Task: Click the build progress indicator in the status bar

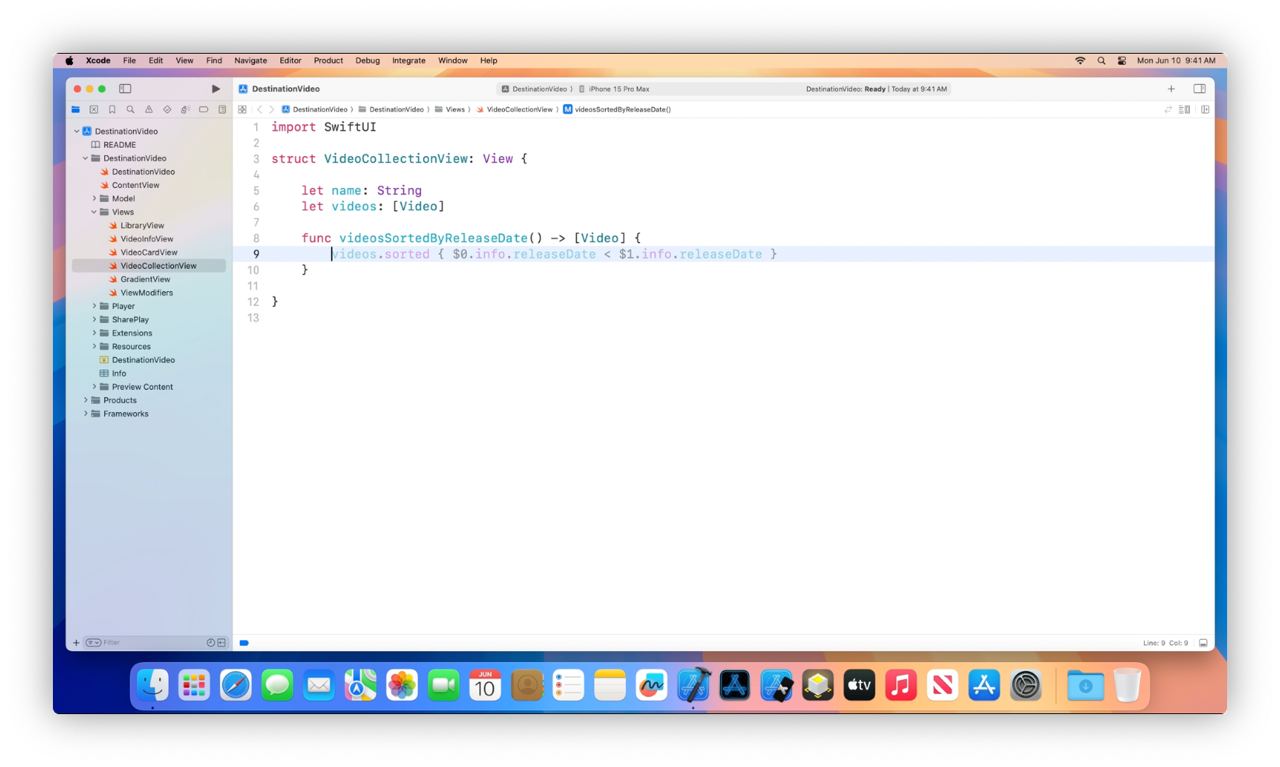Action: [243, 642]
